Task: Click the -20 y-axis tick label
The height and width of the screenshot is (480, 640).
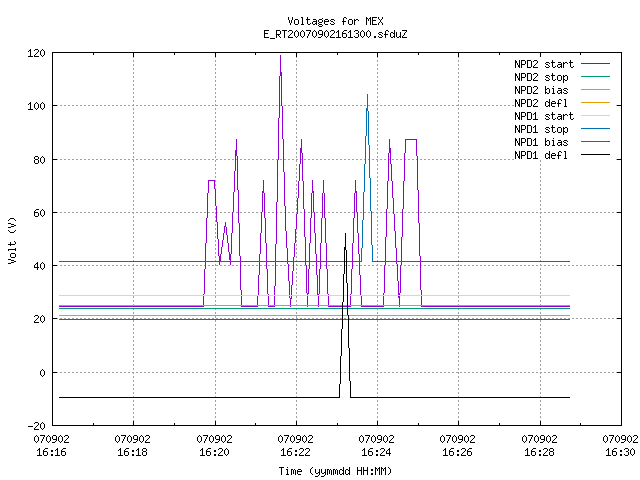Action: [x=36, y=426]
